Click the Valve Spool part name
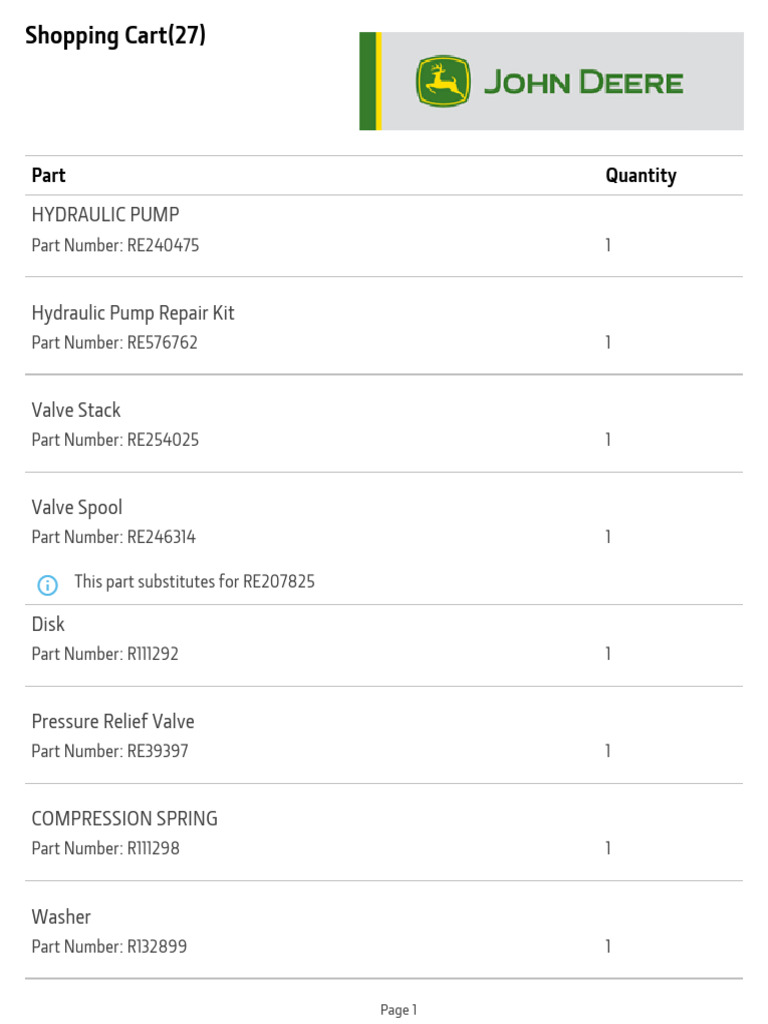This screenshot has height=1024, width=768. (77, 507)
